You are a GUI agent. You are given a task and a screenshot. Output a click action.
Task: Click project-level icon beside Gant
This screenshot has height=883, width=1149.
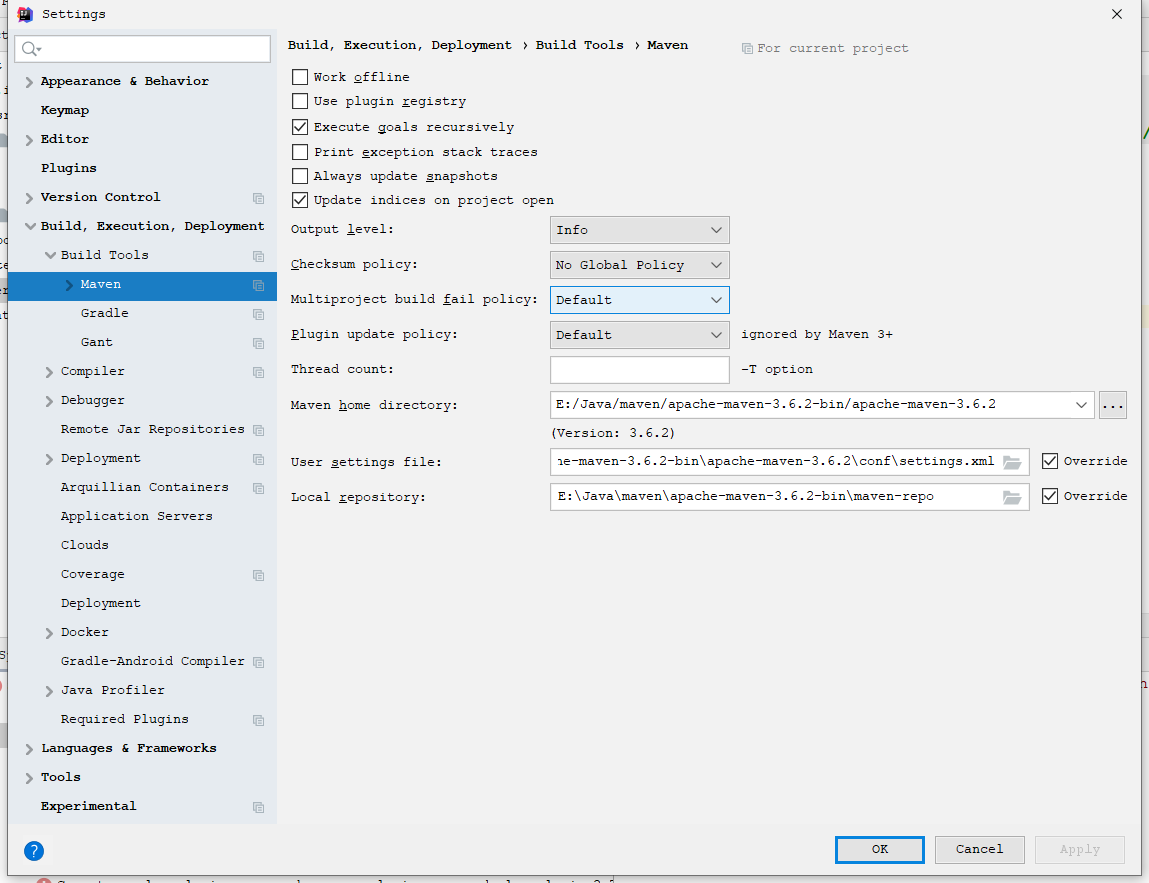coord(259,343)
